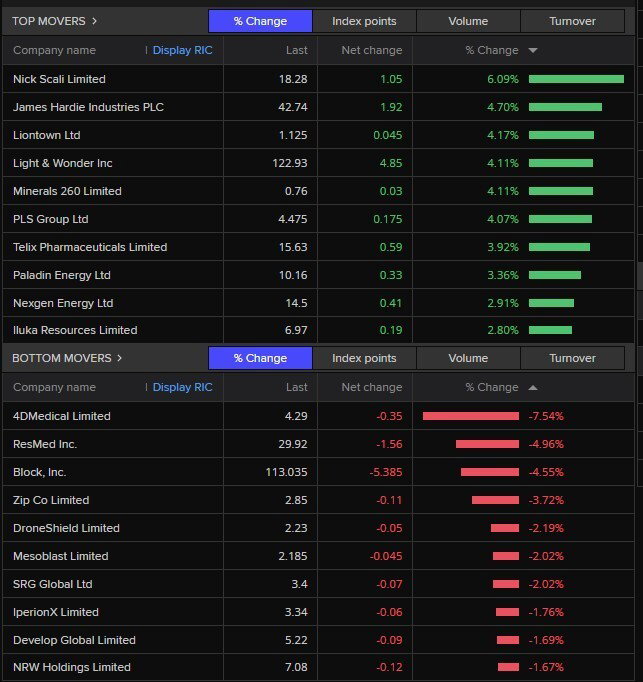
Task: Click the 2.91% change value
Action: [x=502, y=303]
